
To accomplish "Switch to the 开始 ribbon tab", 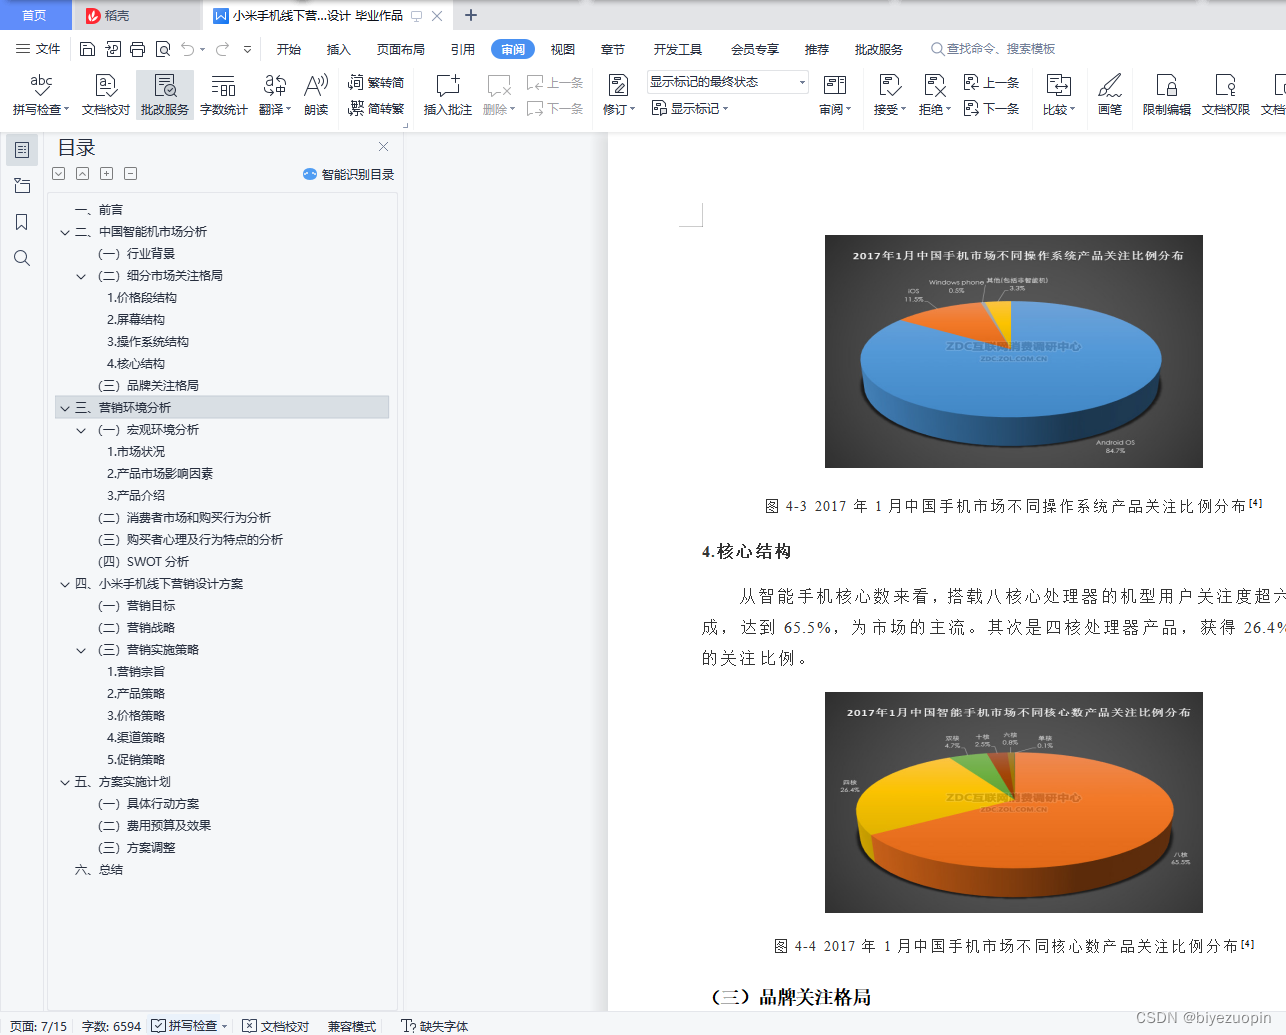I will pos(289,49).
